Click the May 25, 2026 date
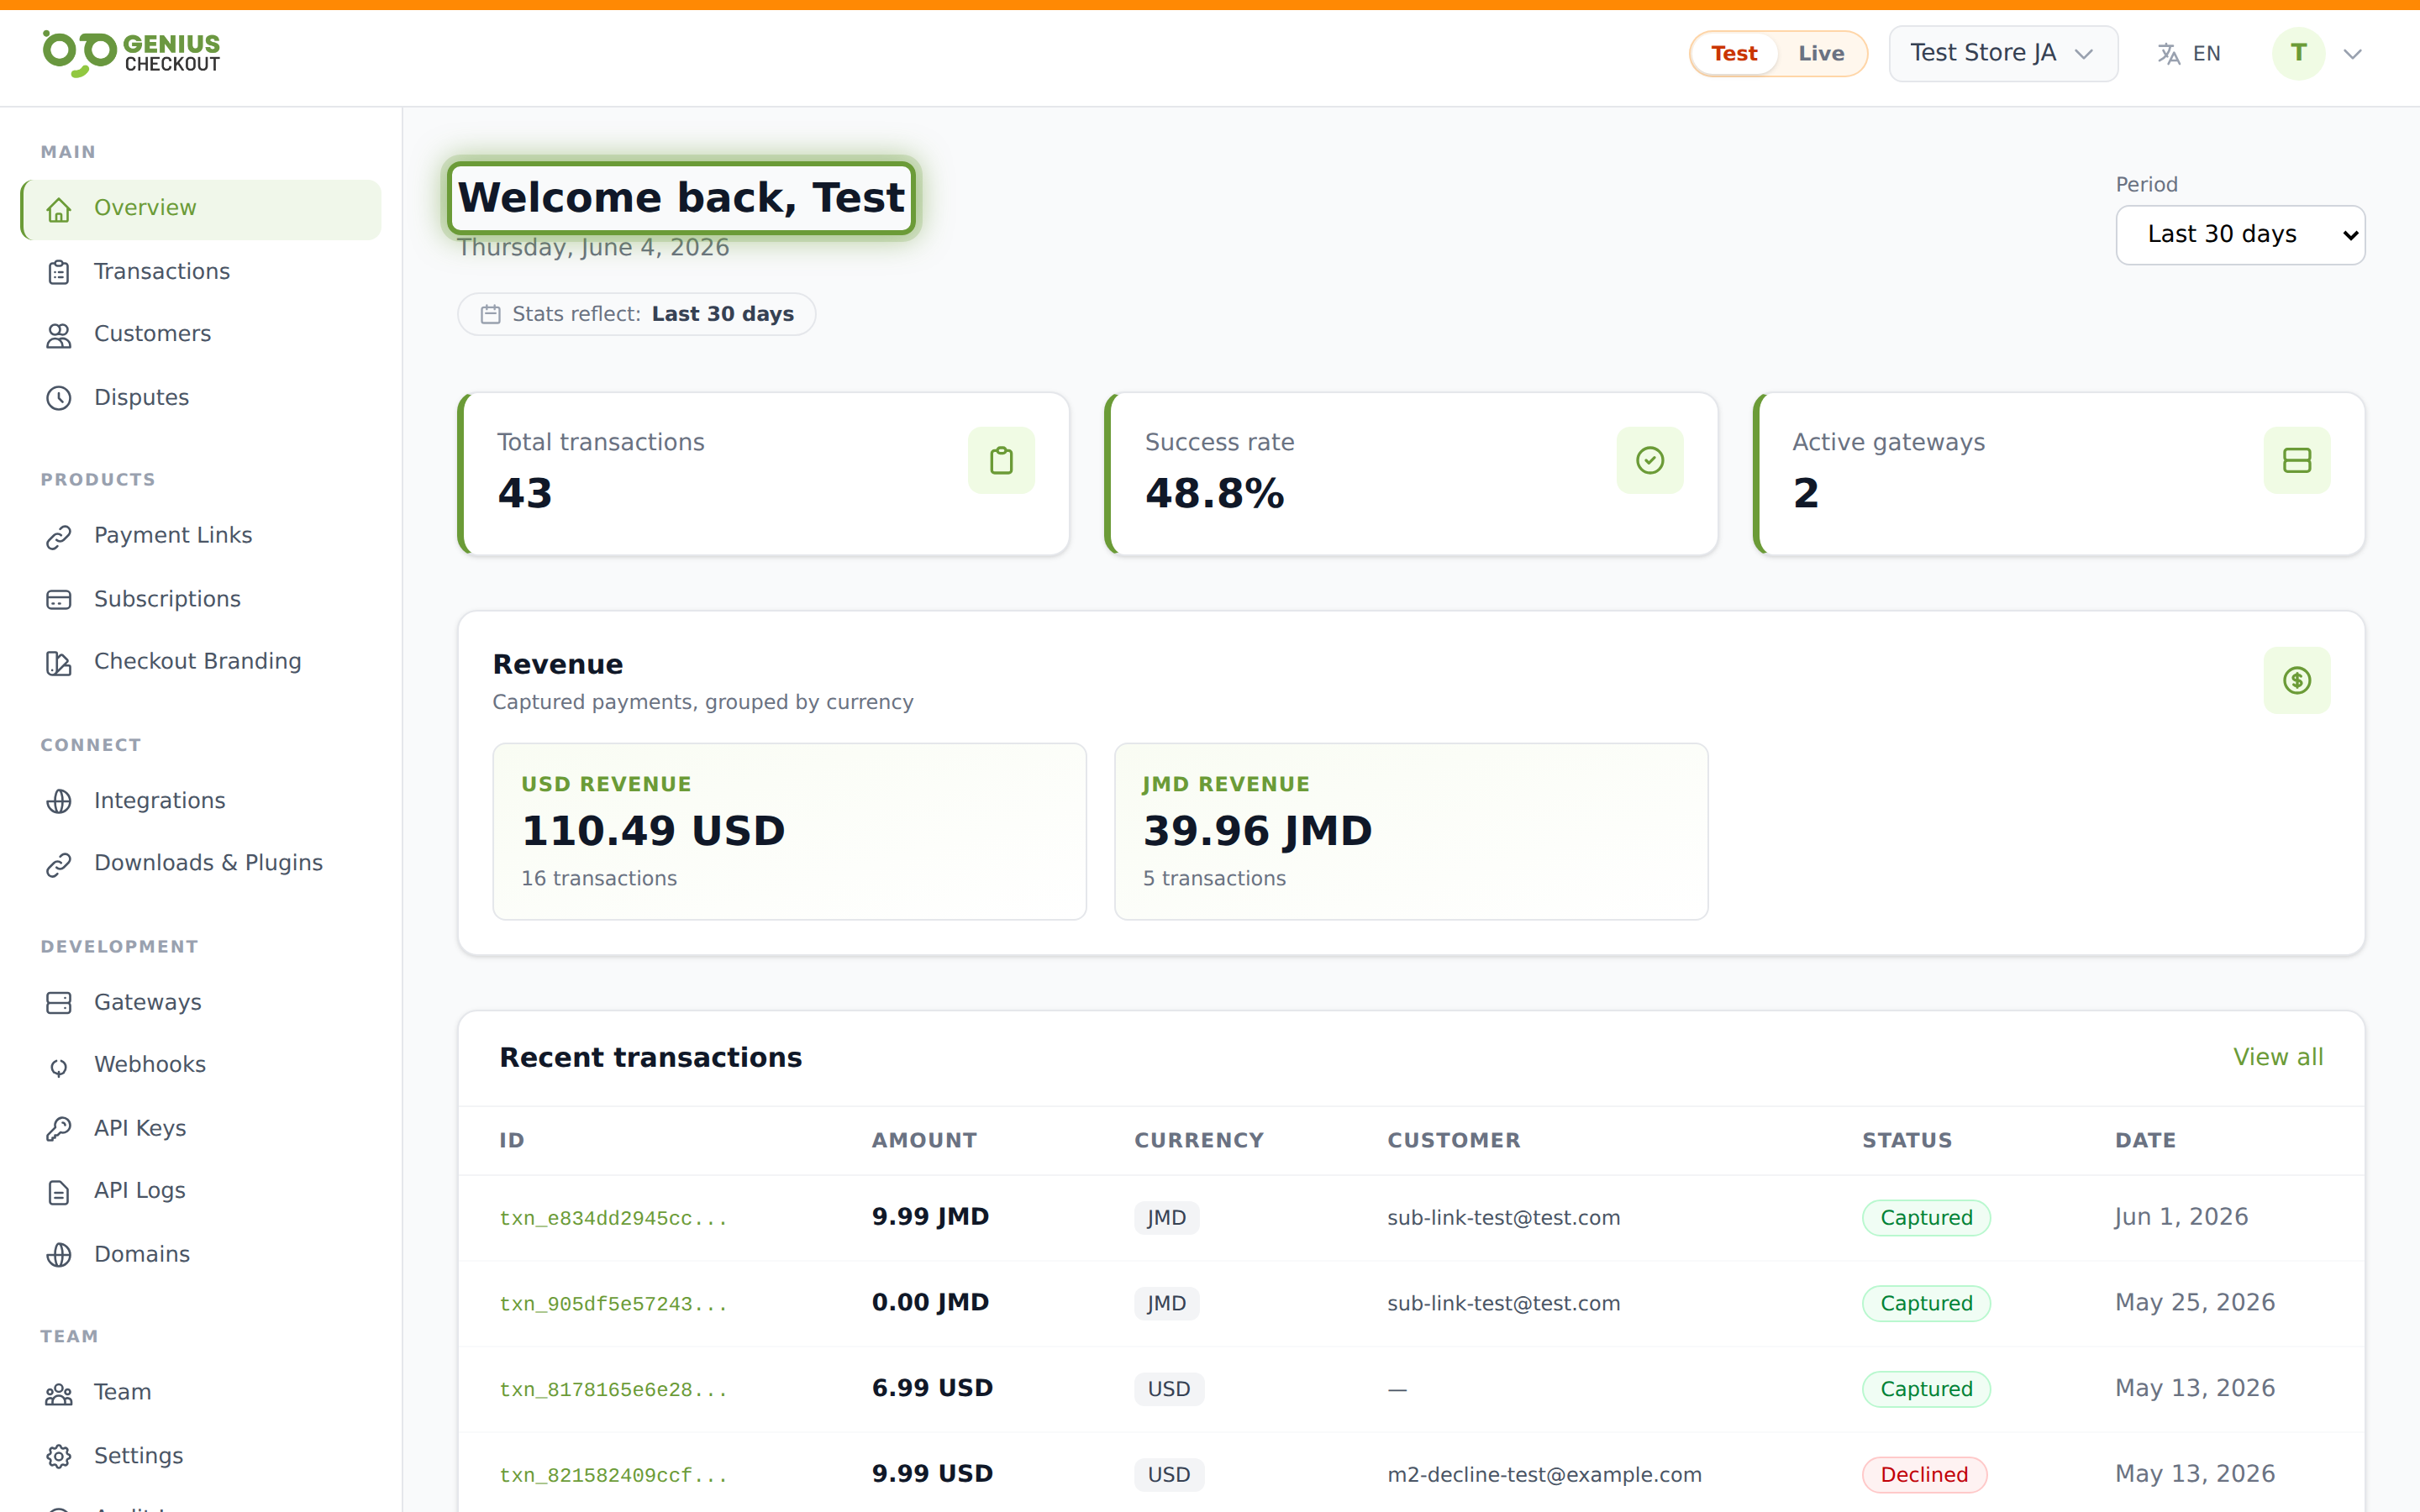The width and height of the screenshot is (2420, 1512). pyautogui.click(x=2195, y=1303)
